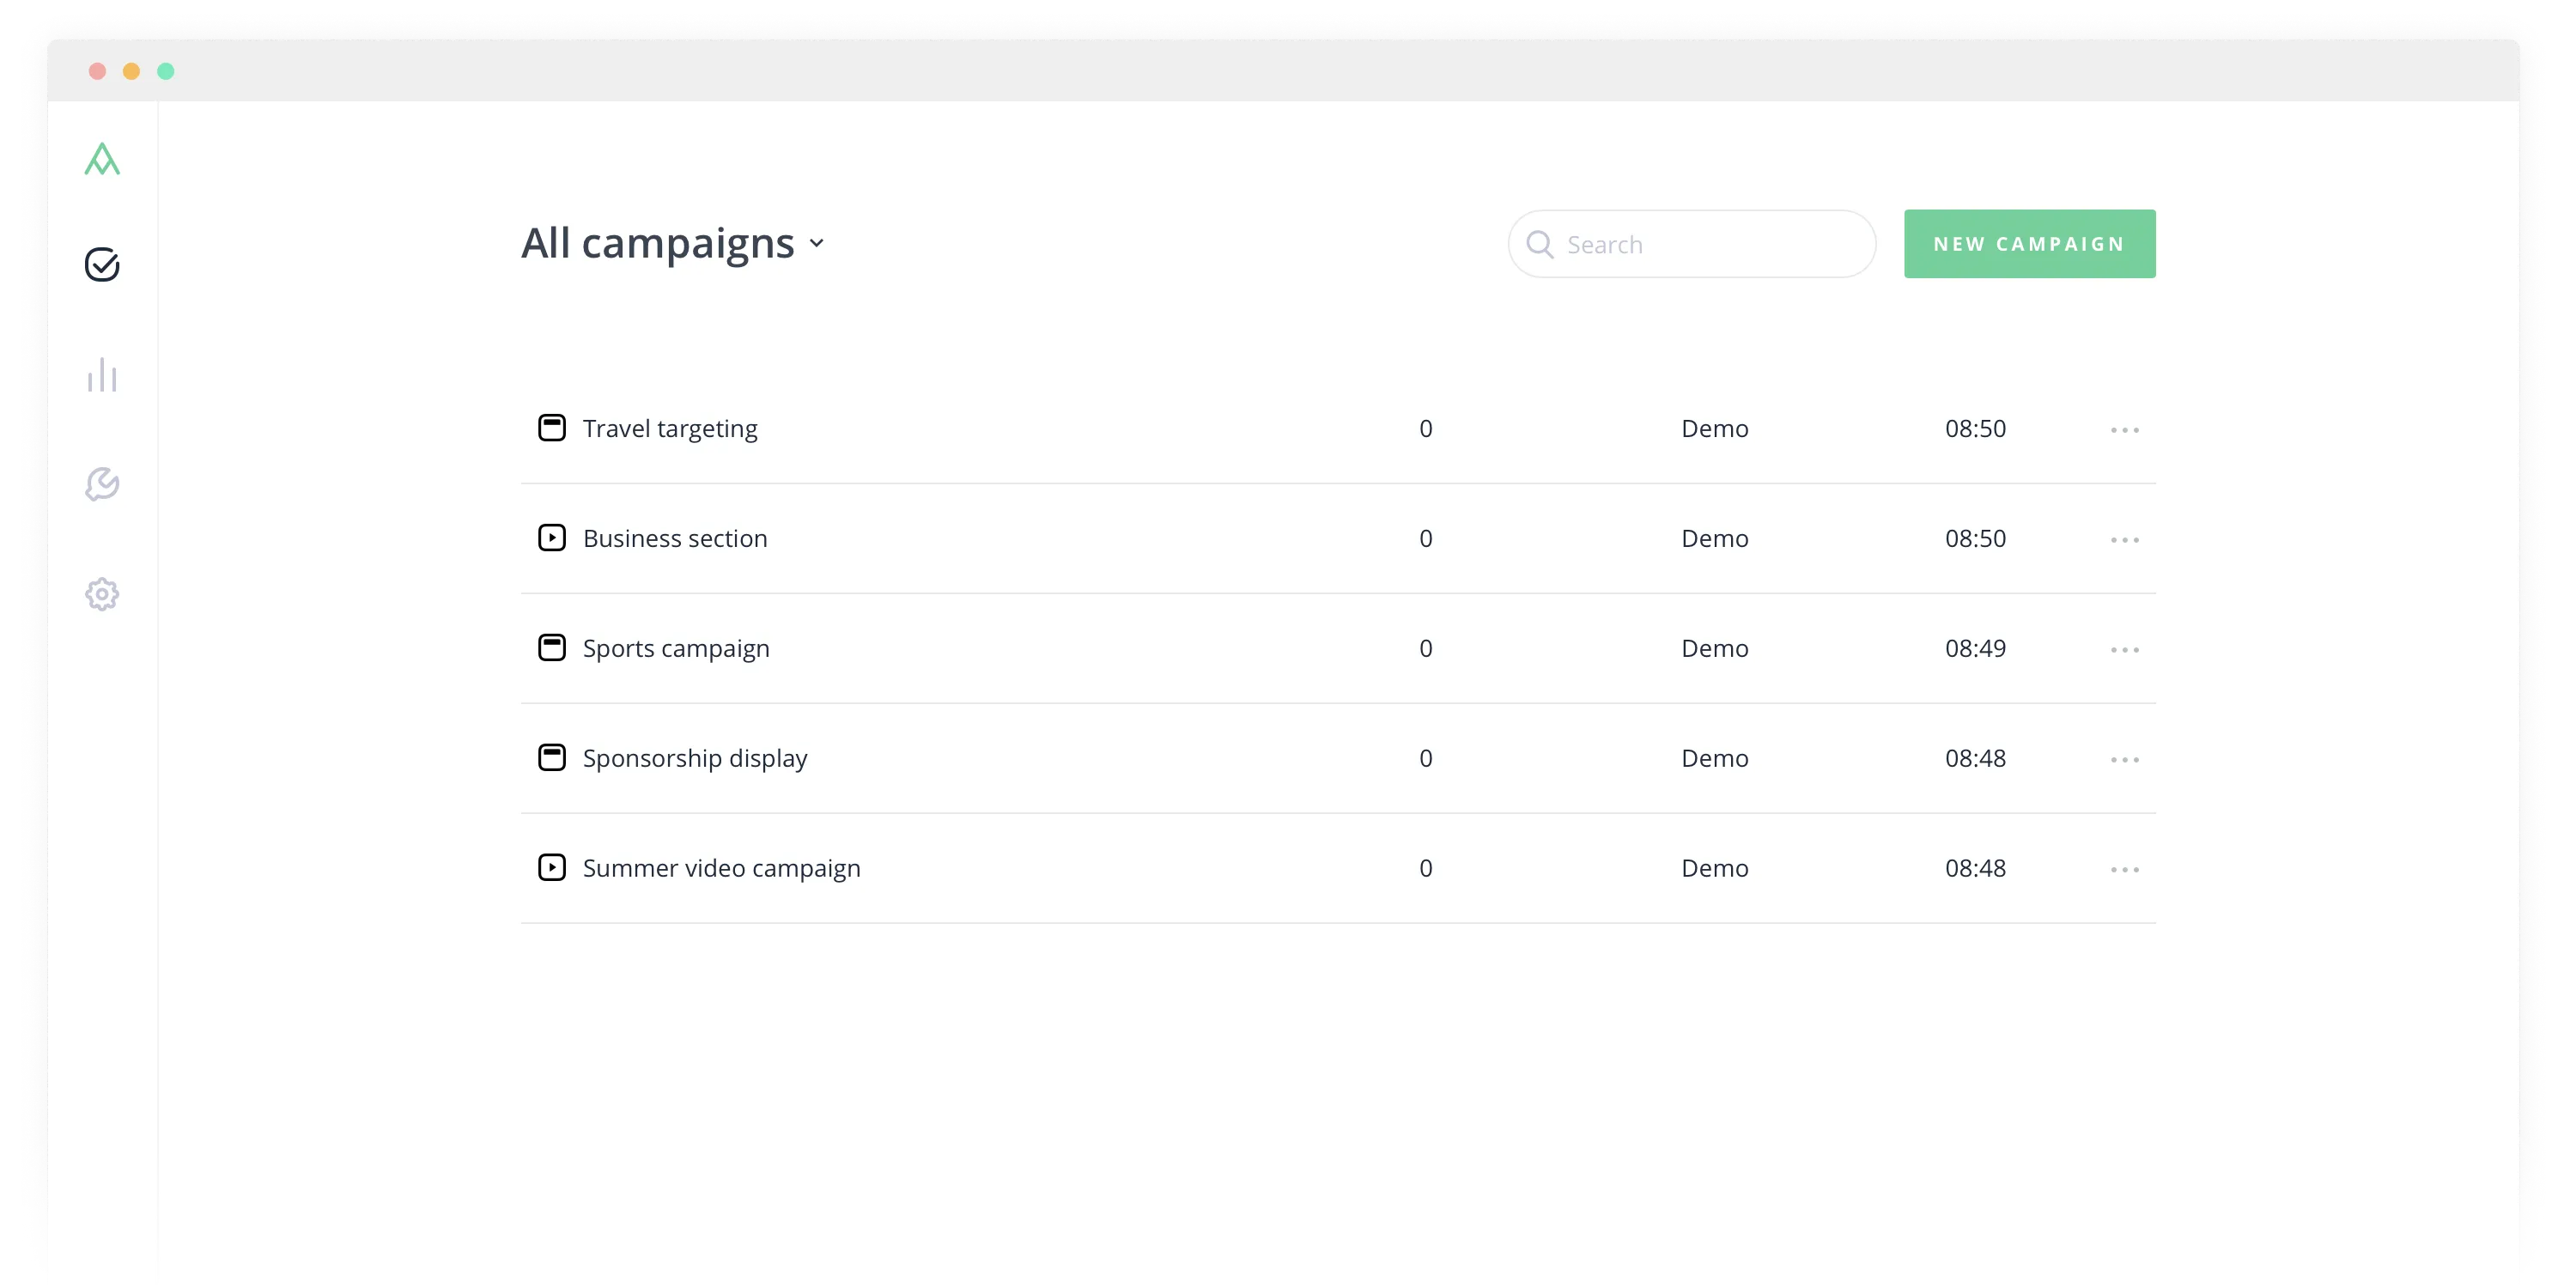Click the green Adtoniq logo in the sidebar
This screenshot has width=2576, height=1288.
[x=103, y=159]
